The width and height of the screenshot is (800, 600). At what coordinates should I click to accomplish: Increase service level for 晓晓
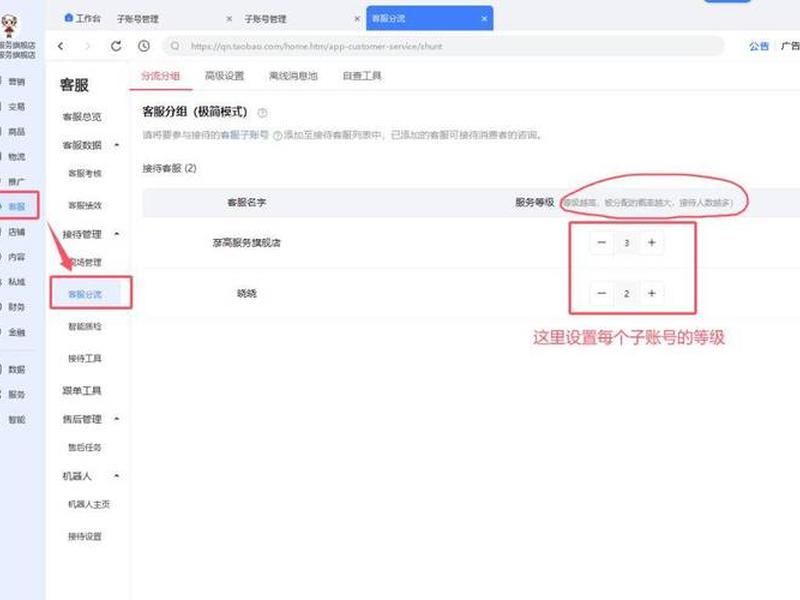[x=652, y=293]
